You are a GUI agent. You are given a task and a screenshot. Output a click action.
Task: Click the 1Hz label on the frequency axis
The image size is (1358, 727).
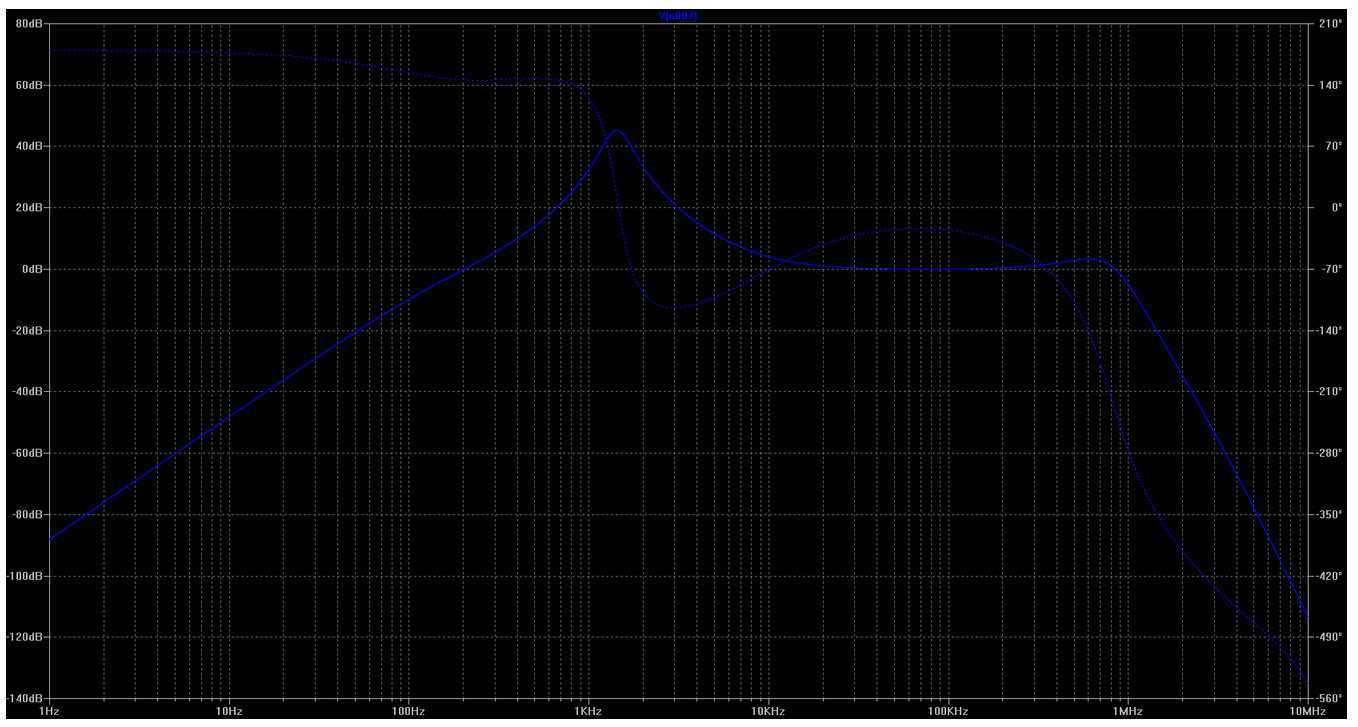pyautogui.click(x=49, y=711)
